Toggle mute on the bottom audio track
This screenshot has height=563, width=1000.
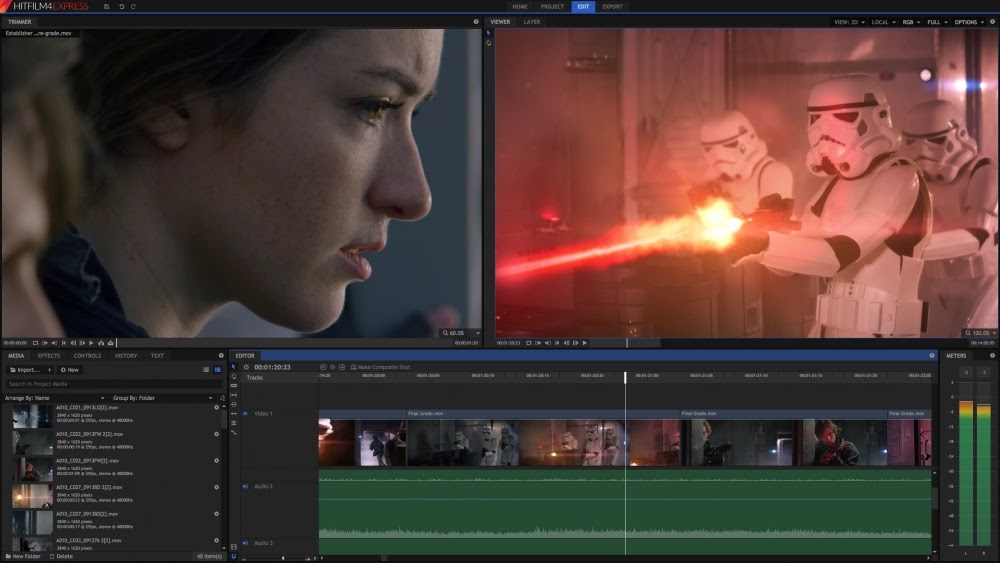pos(245,544)
